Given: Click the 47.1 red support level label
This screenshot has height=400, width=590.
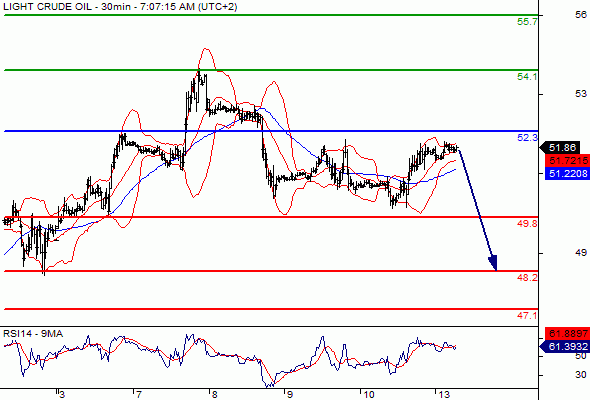Looking at the screenshot, I should coord(527,315).
